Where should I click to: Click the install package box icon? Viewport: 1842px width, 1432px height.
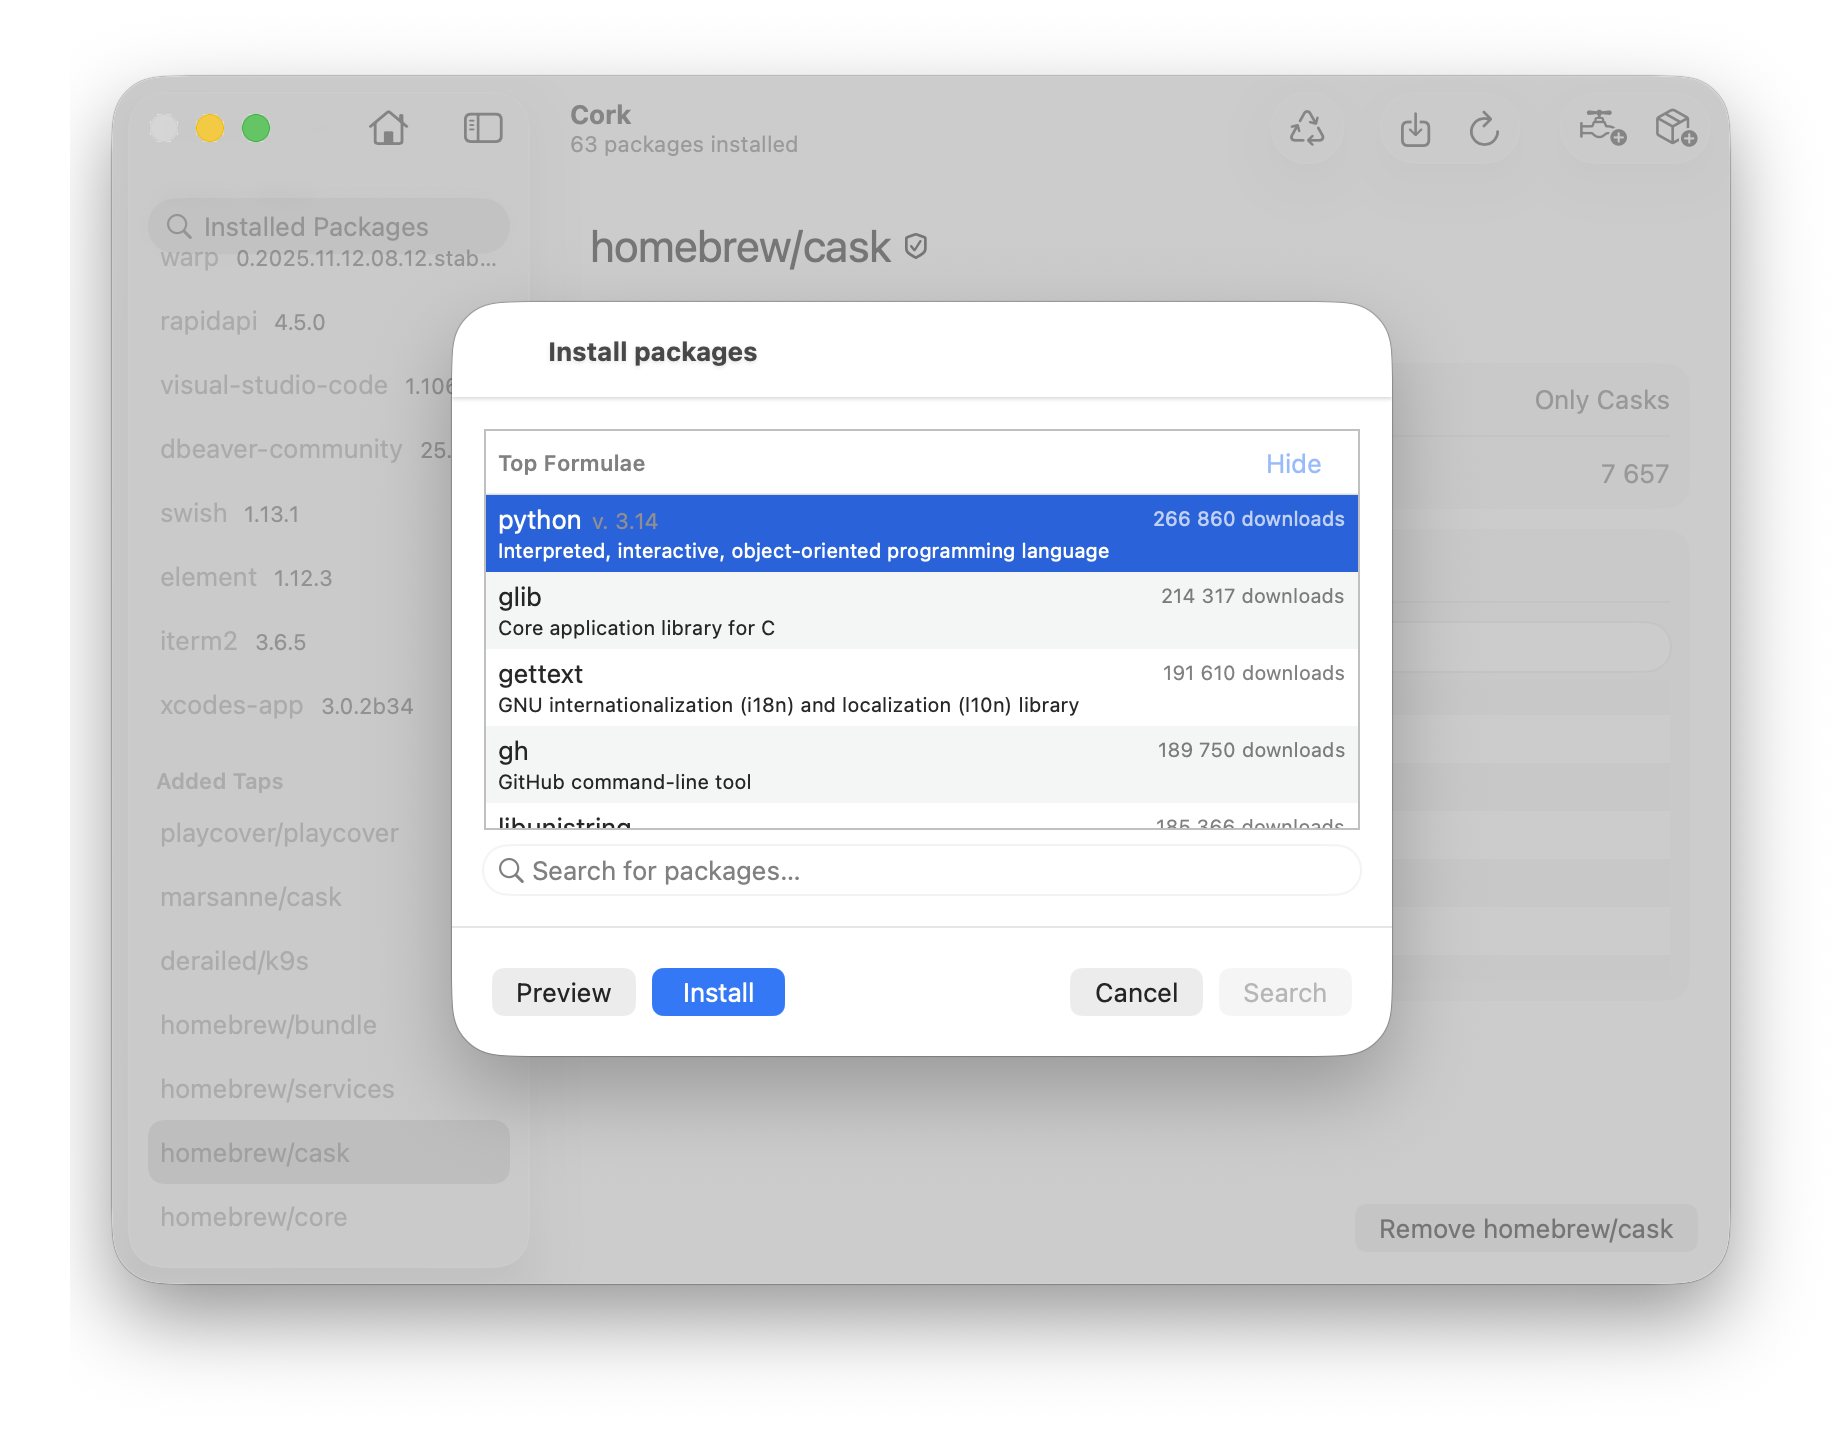[1675, 128]
